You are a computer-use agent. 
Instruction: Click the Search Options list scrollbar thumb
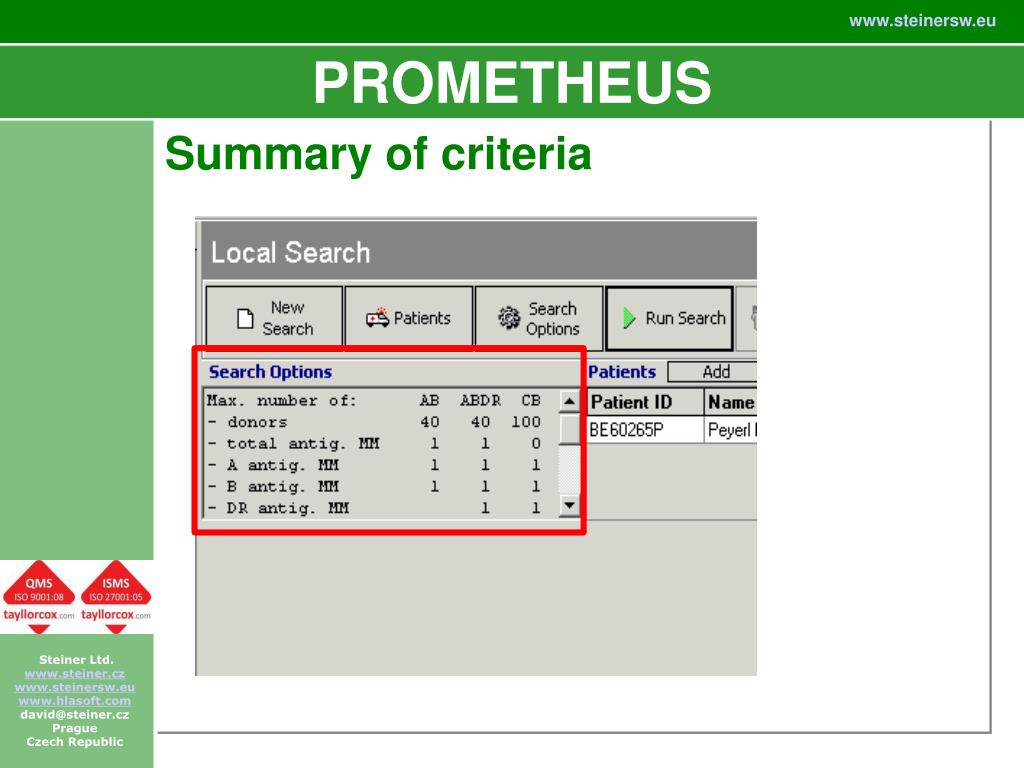[x=569, y=430]
